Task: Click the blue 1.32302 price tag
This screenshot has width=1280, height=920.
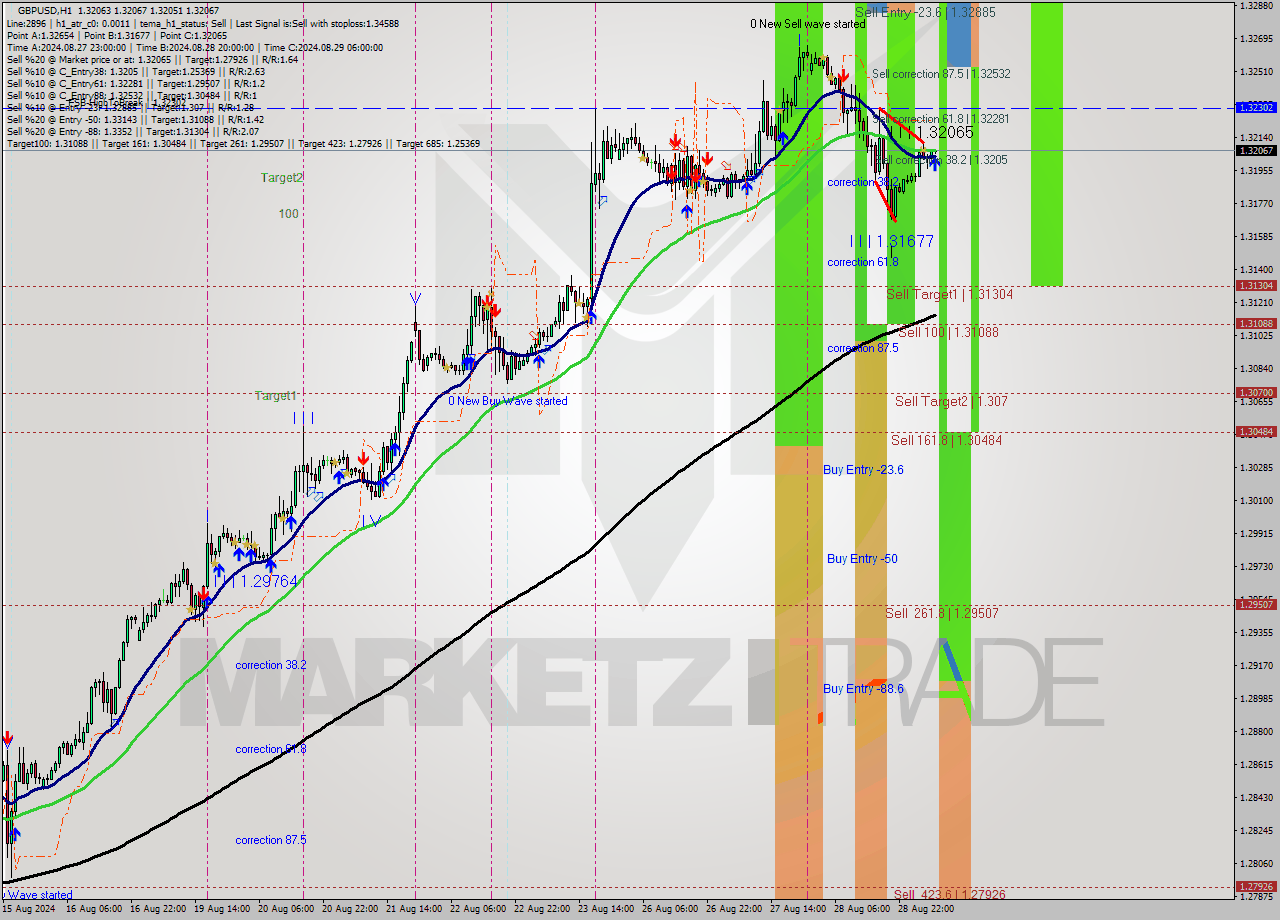Action: [1255, 107]
